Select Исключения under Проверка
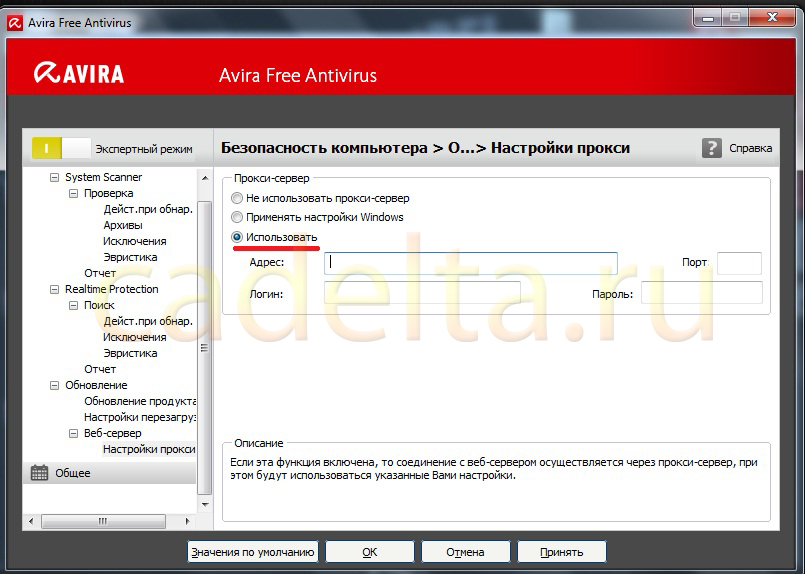Screen dimensions: 805x574 135,241
